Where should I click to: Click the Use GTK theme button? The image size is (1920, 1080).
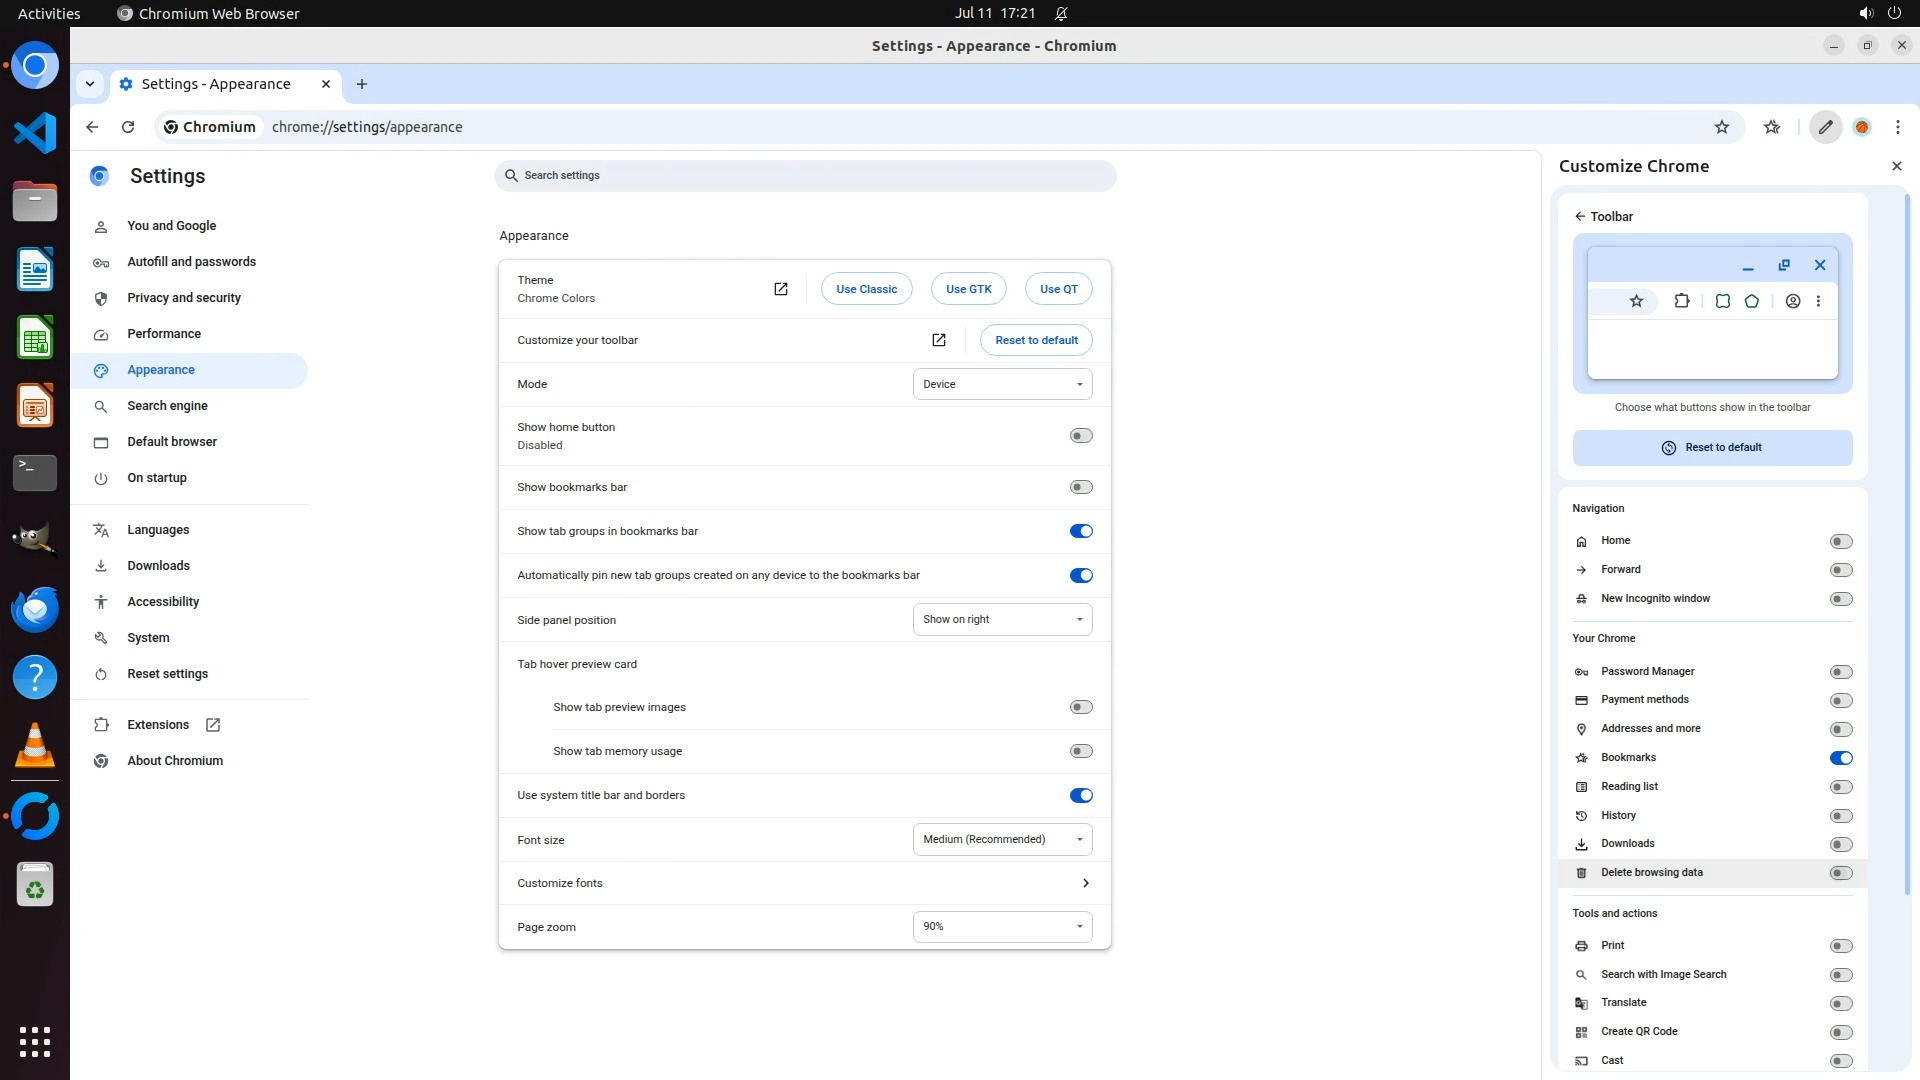968,289
